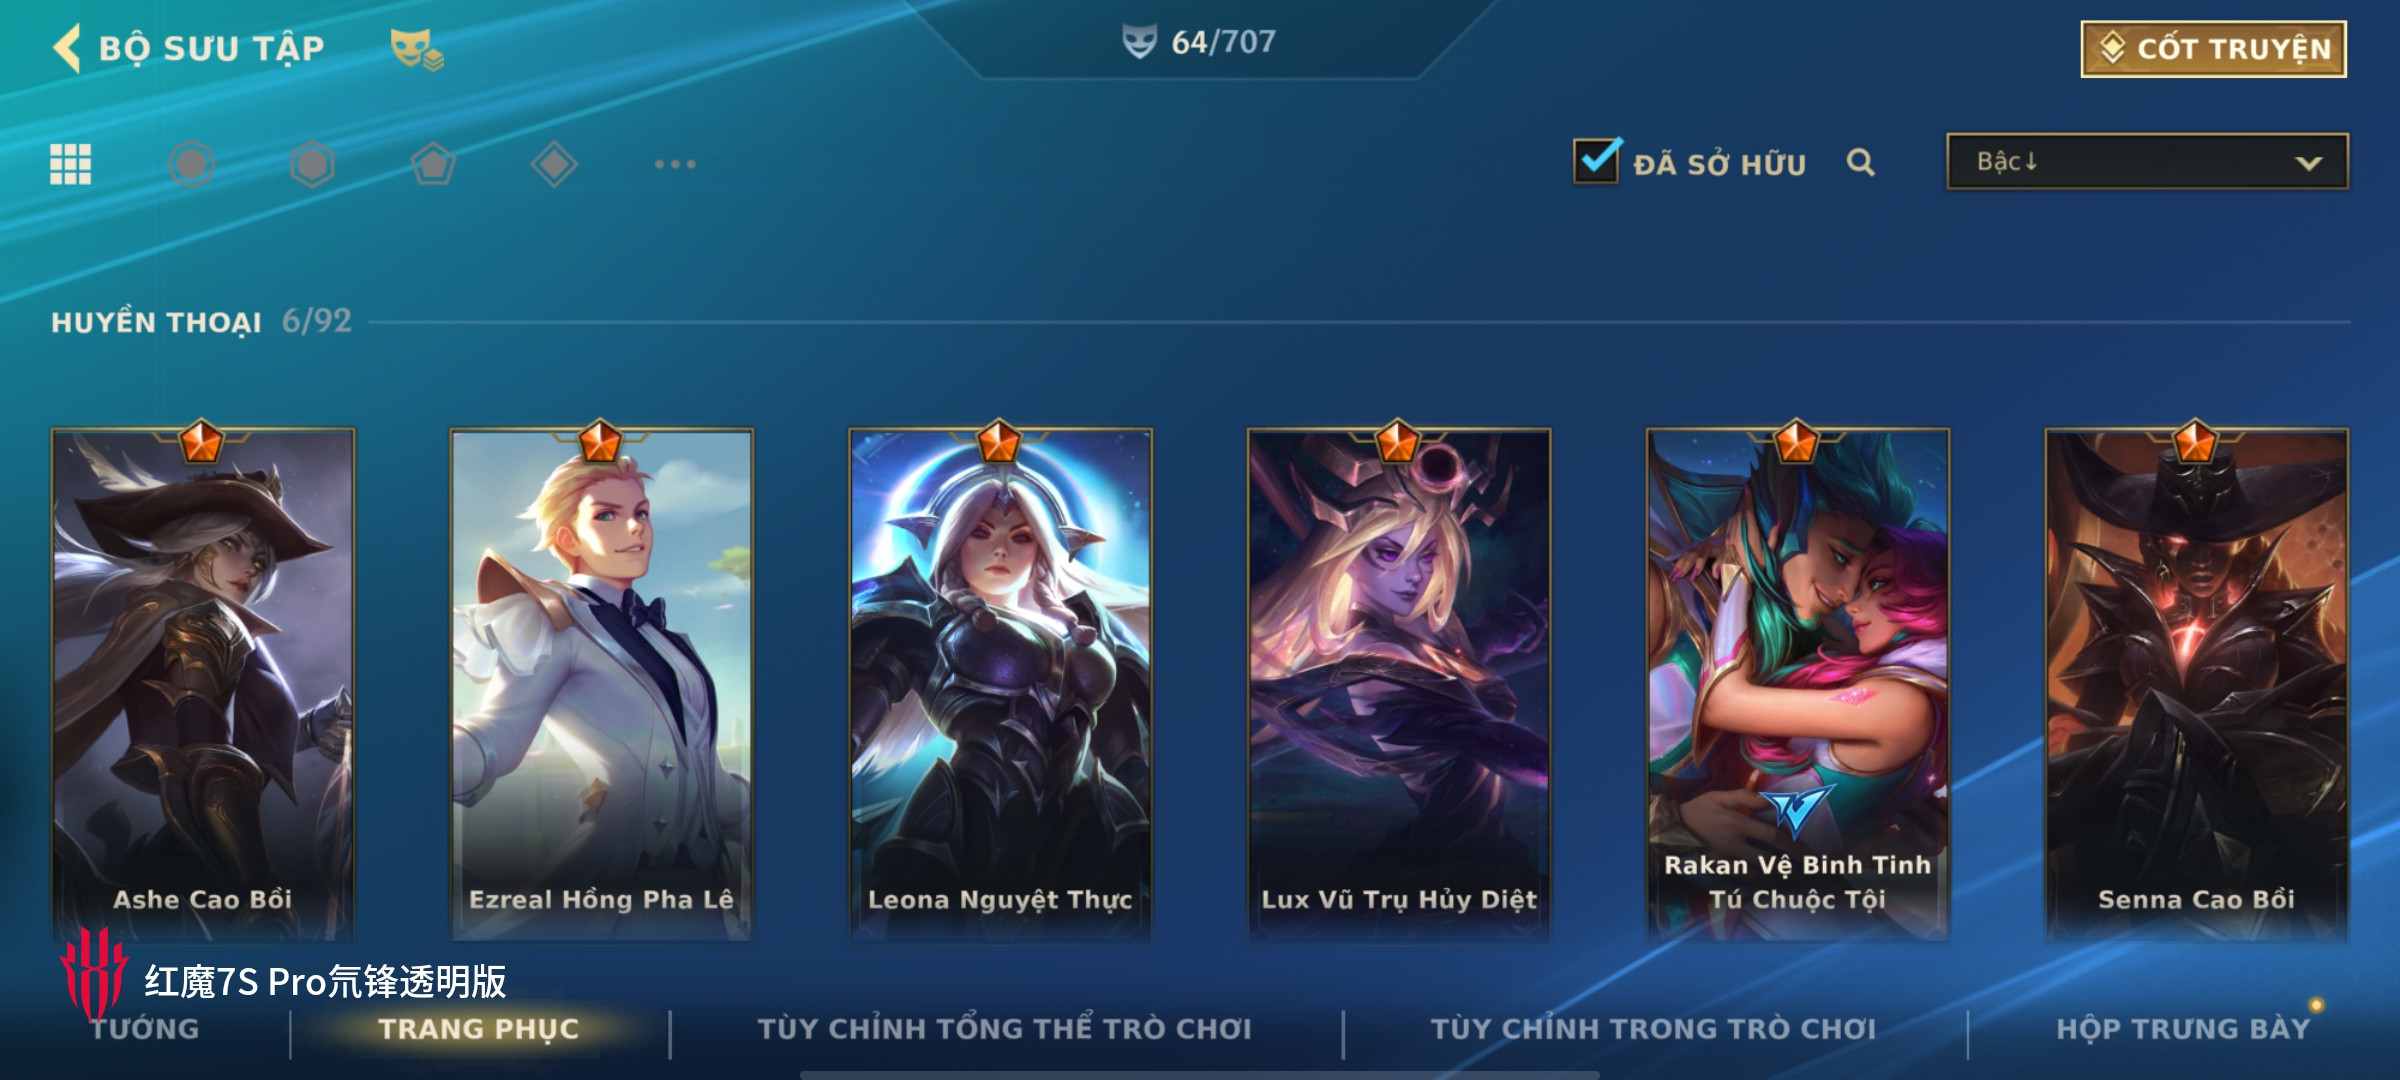Choose the Senna Cao Bồi skin card
Image resolution: width=2400 pixels, height=1080 pixels.
[2197, 682]
